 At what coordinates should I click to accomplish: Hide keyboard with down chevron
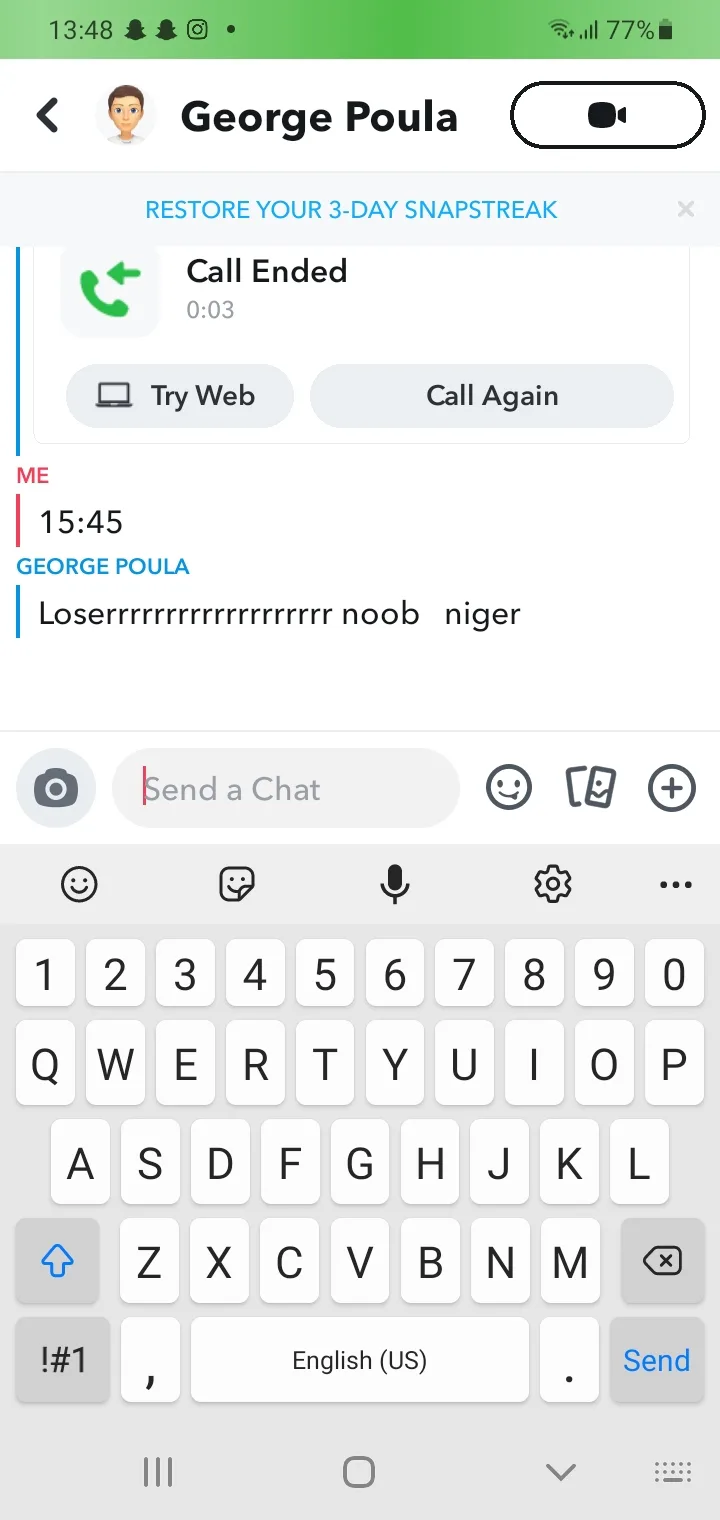561,1472
